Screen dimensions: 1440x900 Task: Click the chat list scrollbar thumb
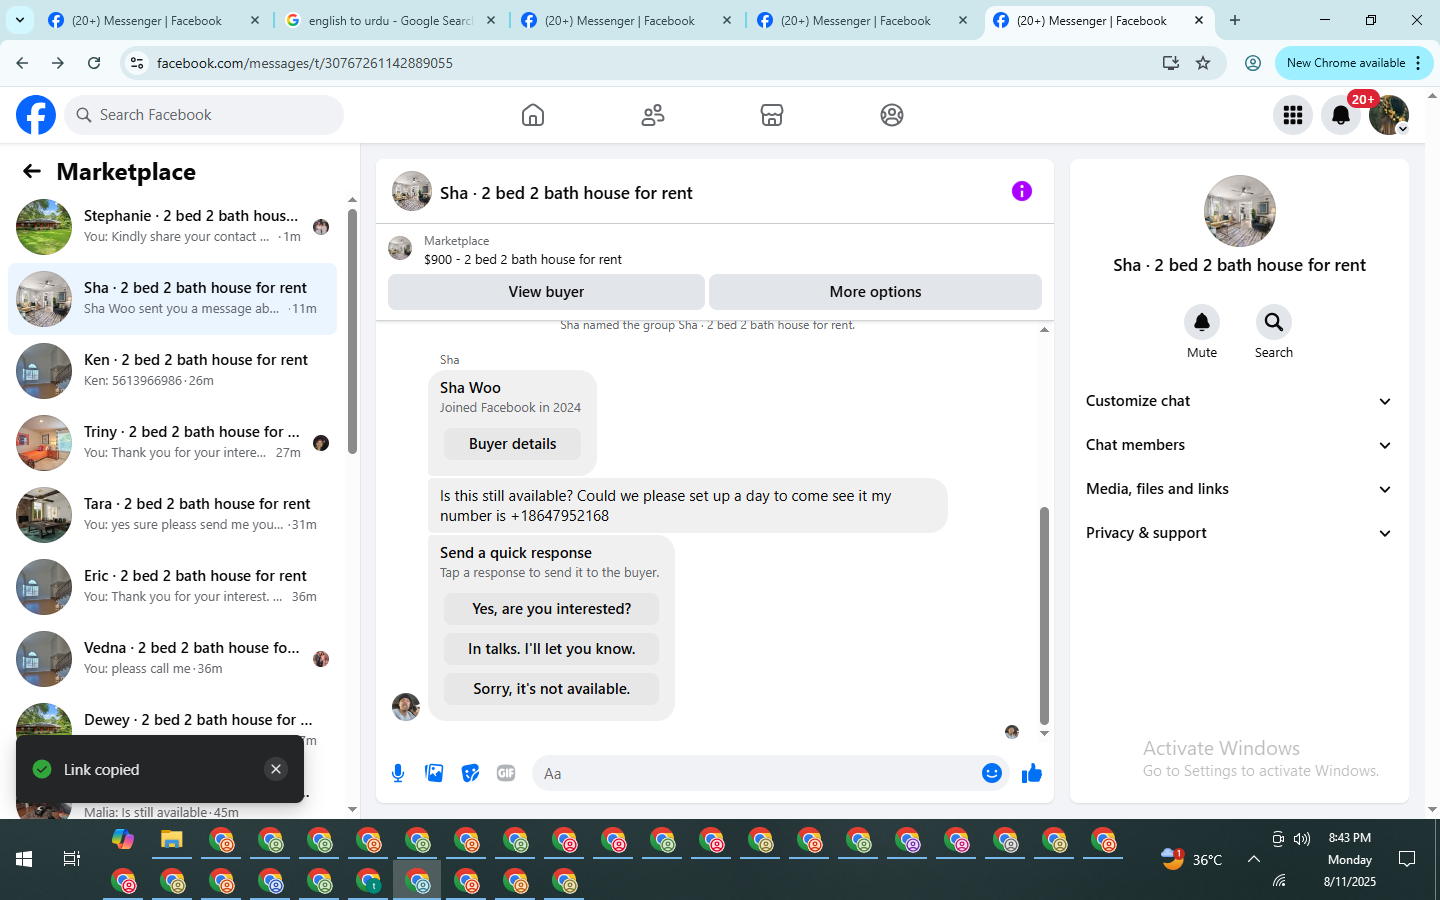click(x=352, y=331)
